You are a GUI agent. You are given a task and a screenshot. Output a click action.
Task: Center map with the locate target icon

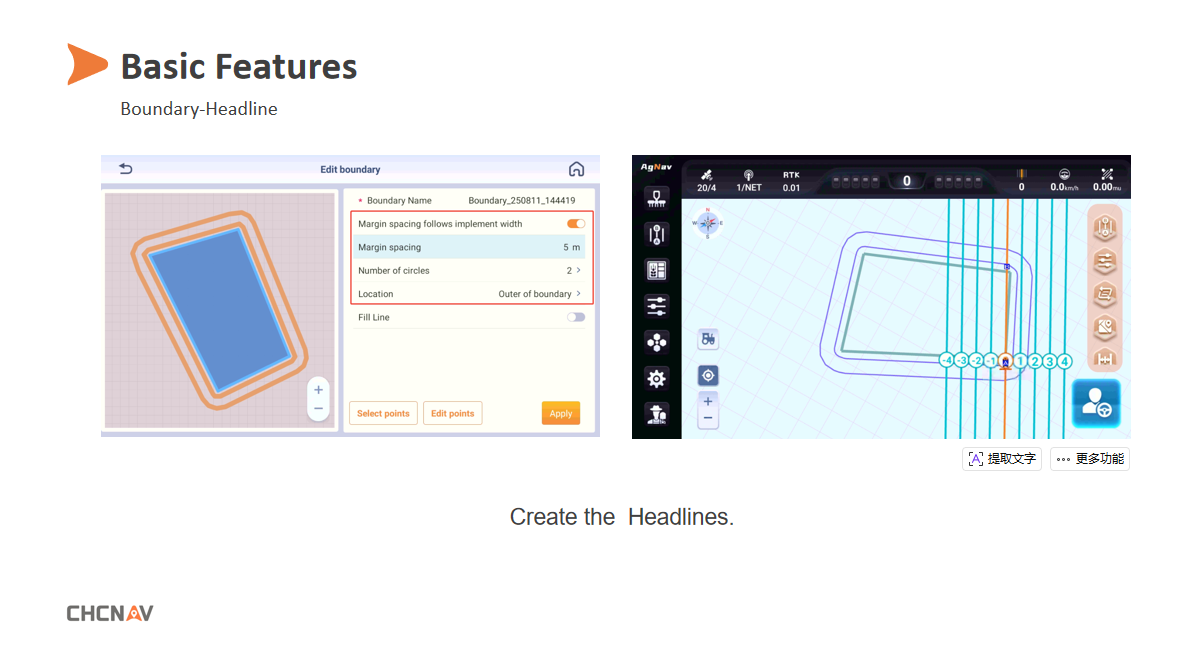pos(709,375)
